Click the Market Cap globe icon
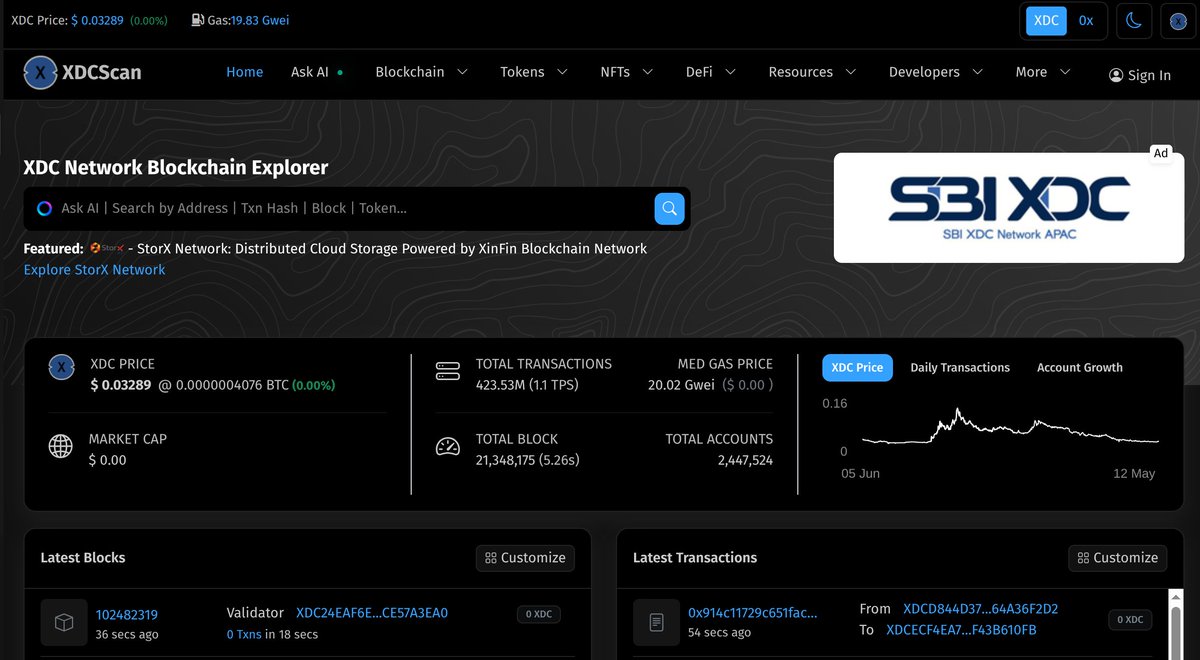 coord(61,446)
